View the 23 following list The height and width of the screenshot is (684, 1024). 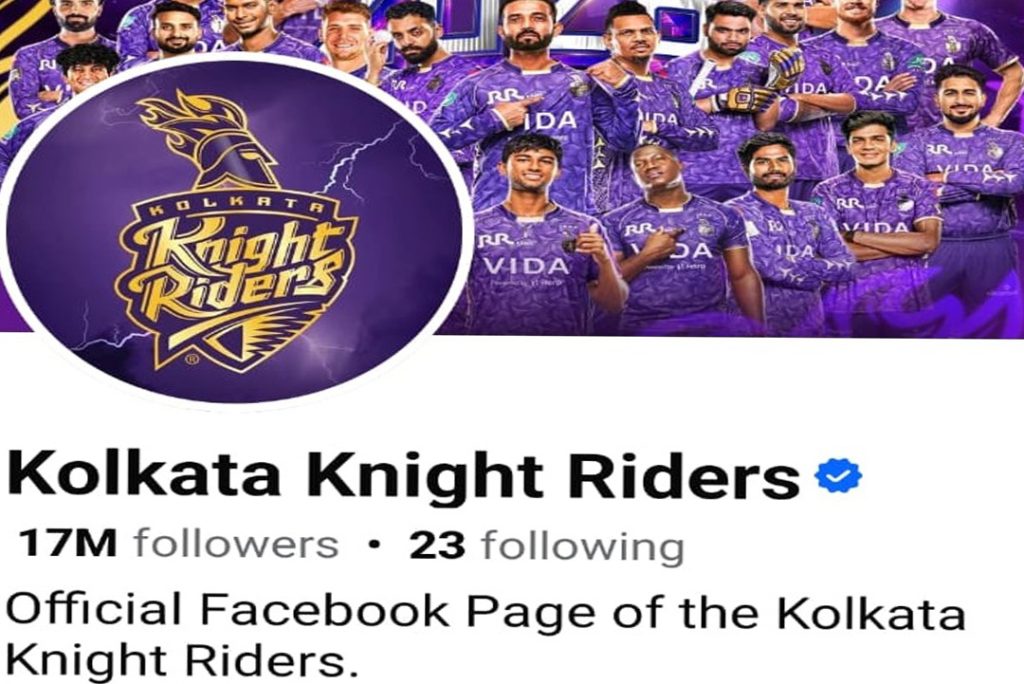547,546
